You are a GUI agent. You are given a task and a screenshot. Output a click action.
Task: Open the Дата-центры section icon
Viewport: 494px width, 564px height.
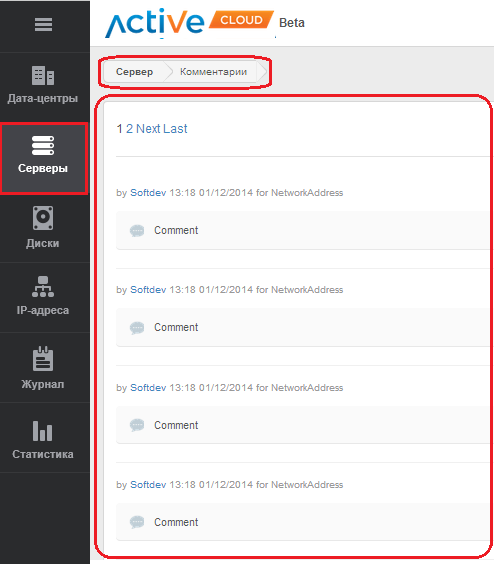43,76
